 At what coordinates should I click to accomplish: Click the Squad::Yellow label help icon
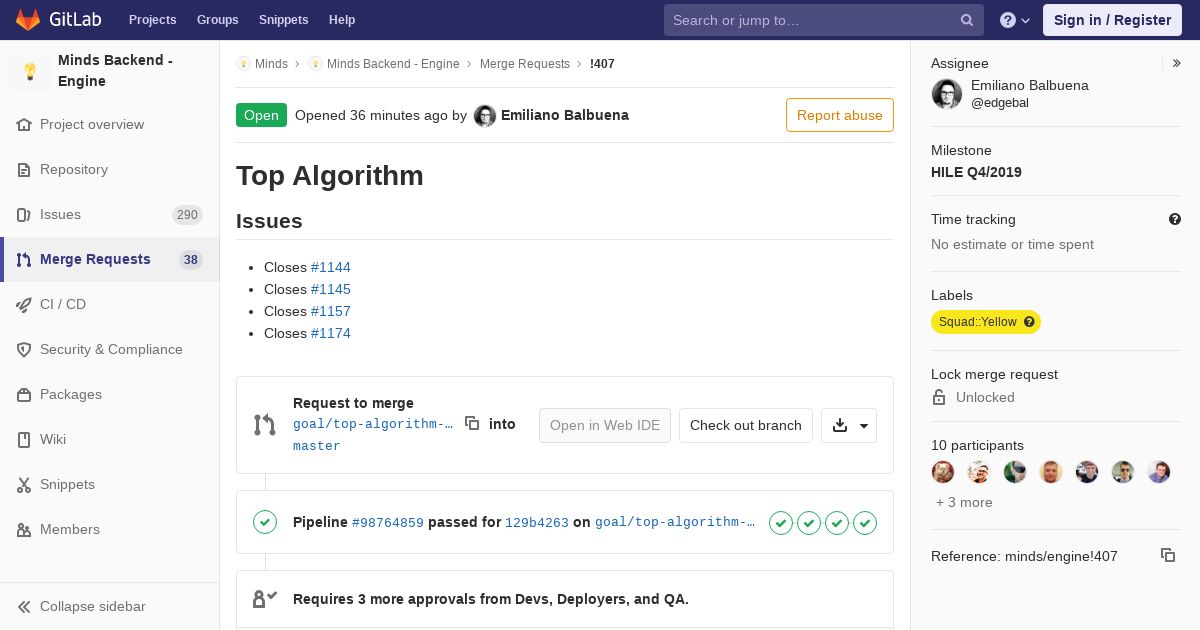[x=1029, y=322]
